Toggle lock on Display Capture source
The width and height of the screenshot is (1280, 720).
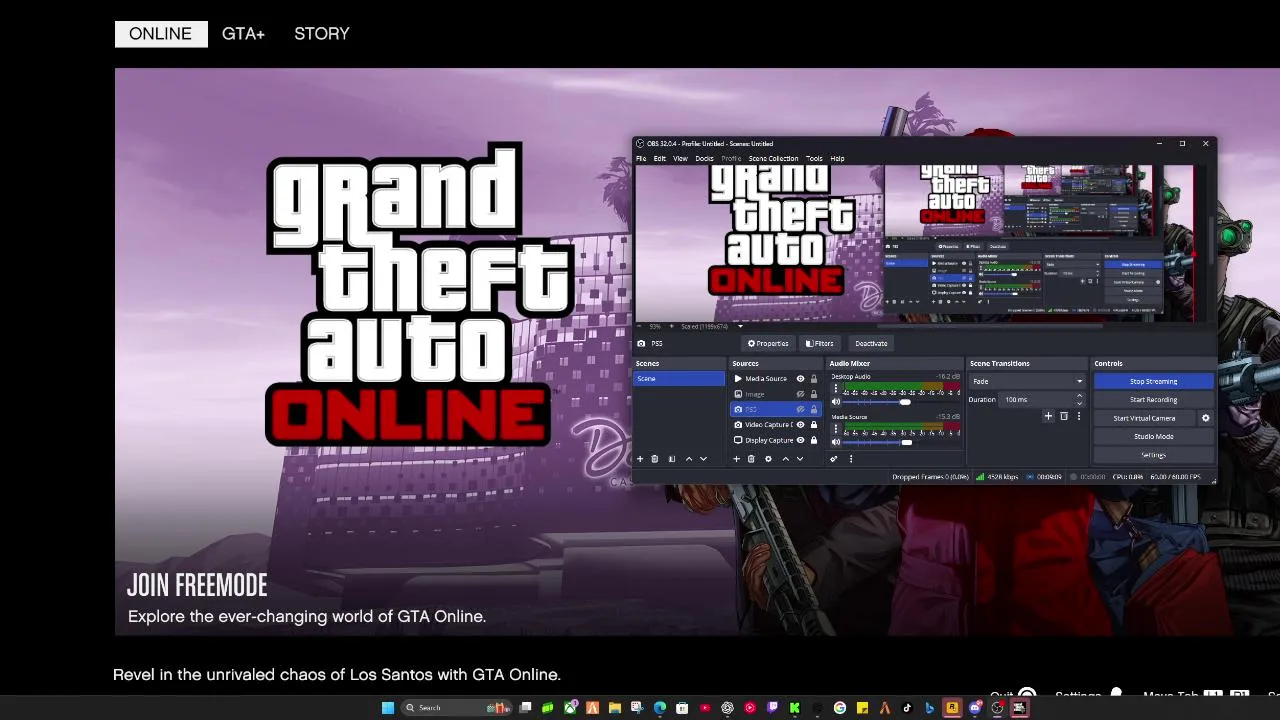[813, 440]
